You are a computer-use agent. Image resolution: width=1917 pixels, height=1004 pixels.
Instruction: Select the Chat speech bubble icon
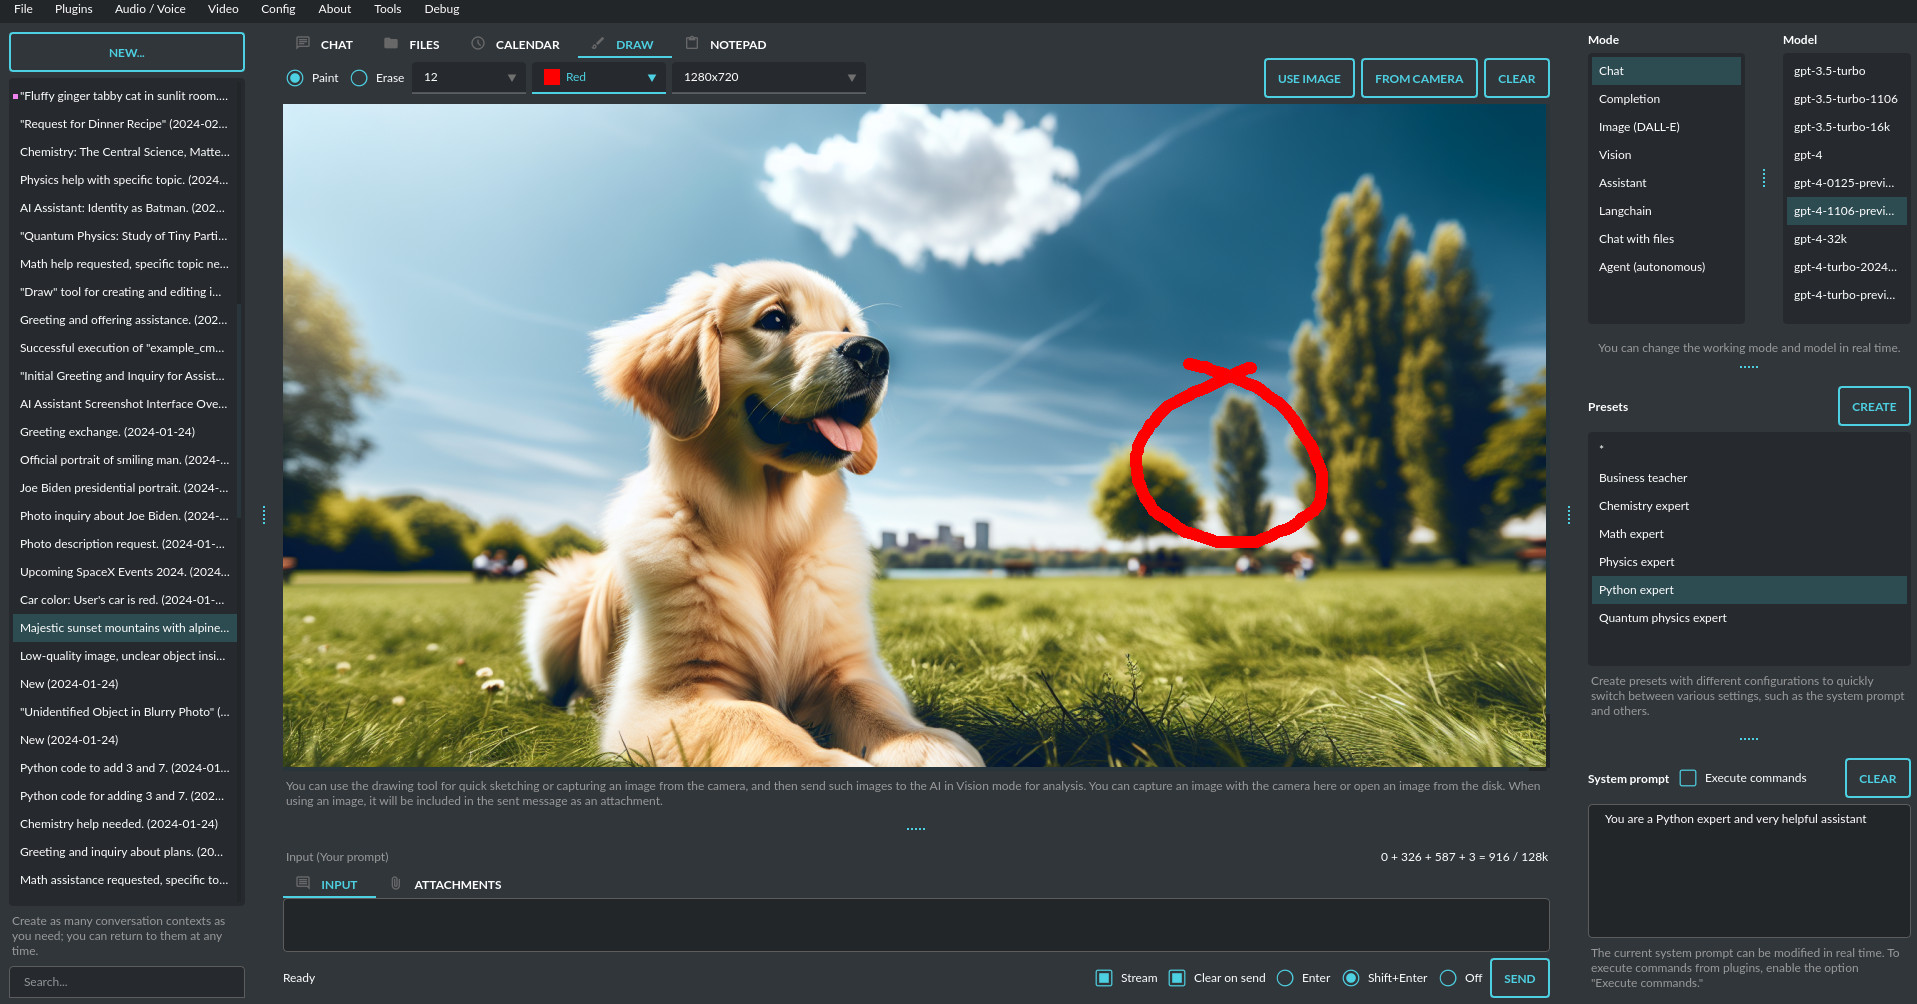301,43
